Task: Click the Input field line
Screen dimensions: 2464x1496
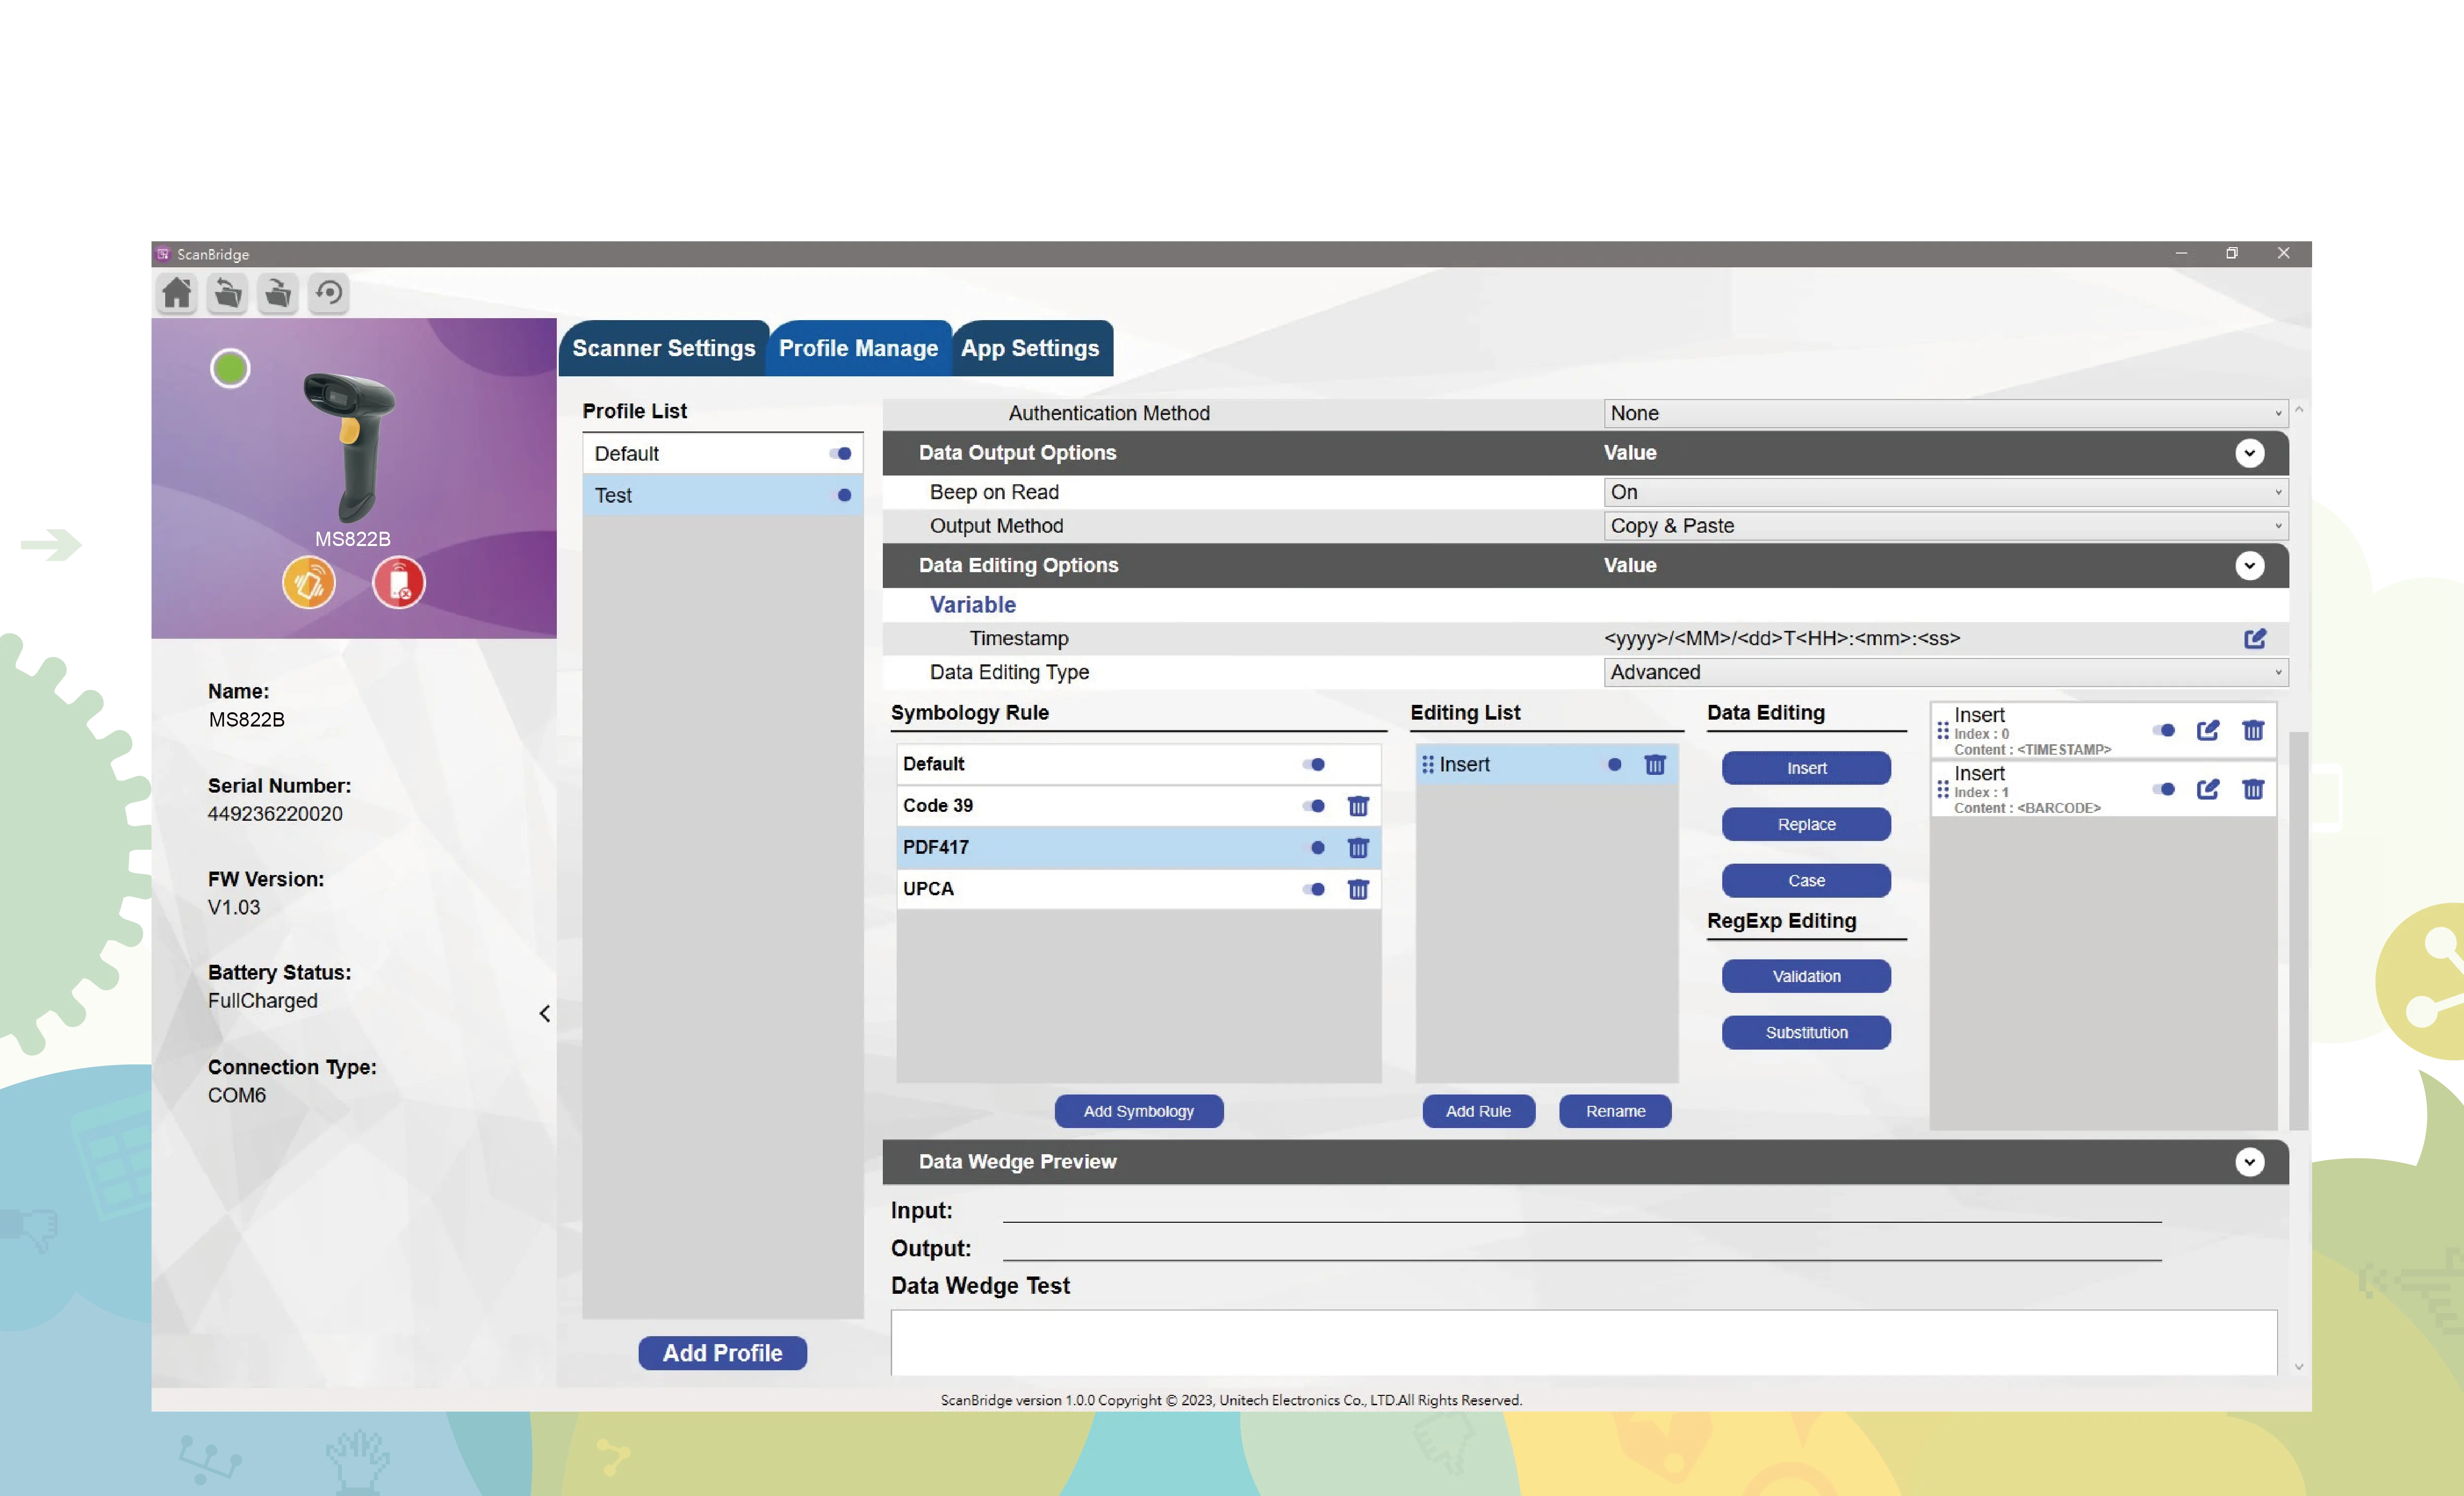Action: (x=1582, y=1211)
